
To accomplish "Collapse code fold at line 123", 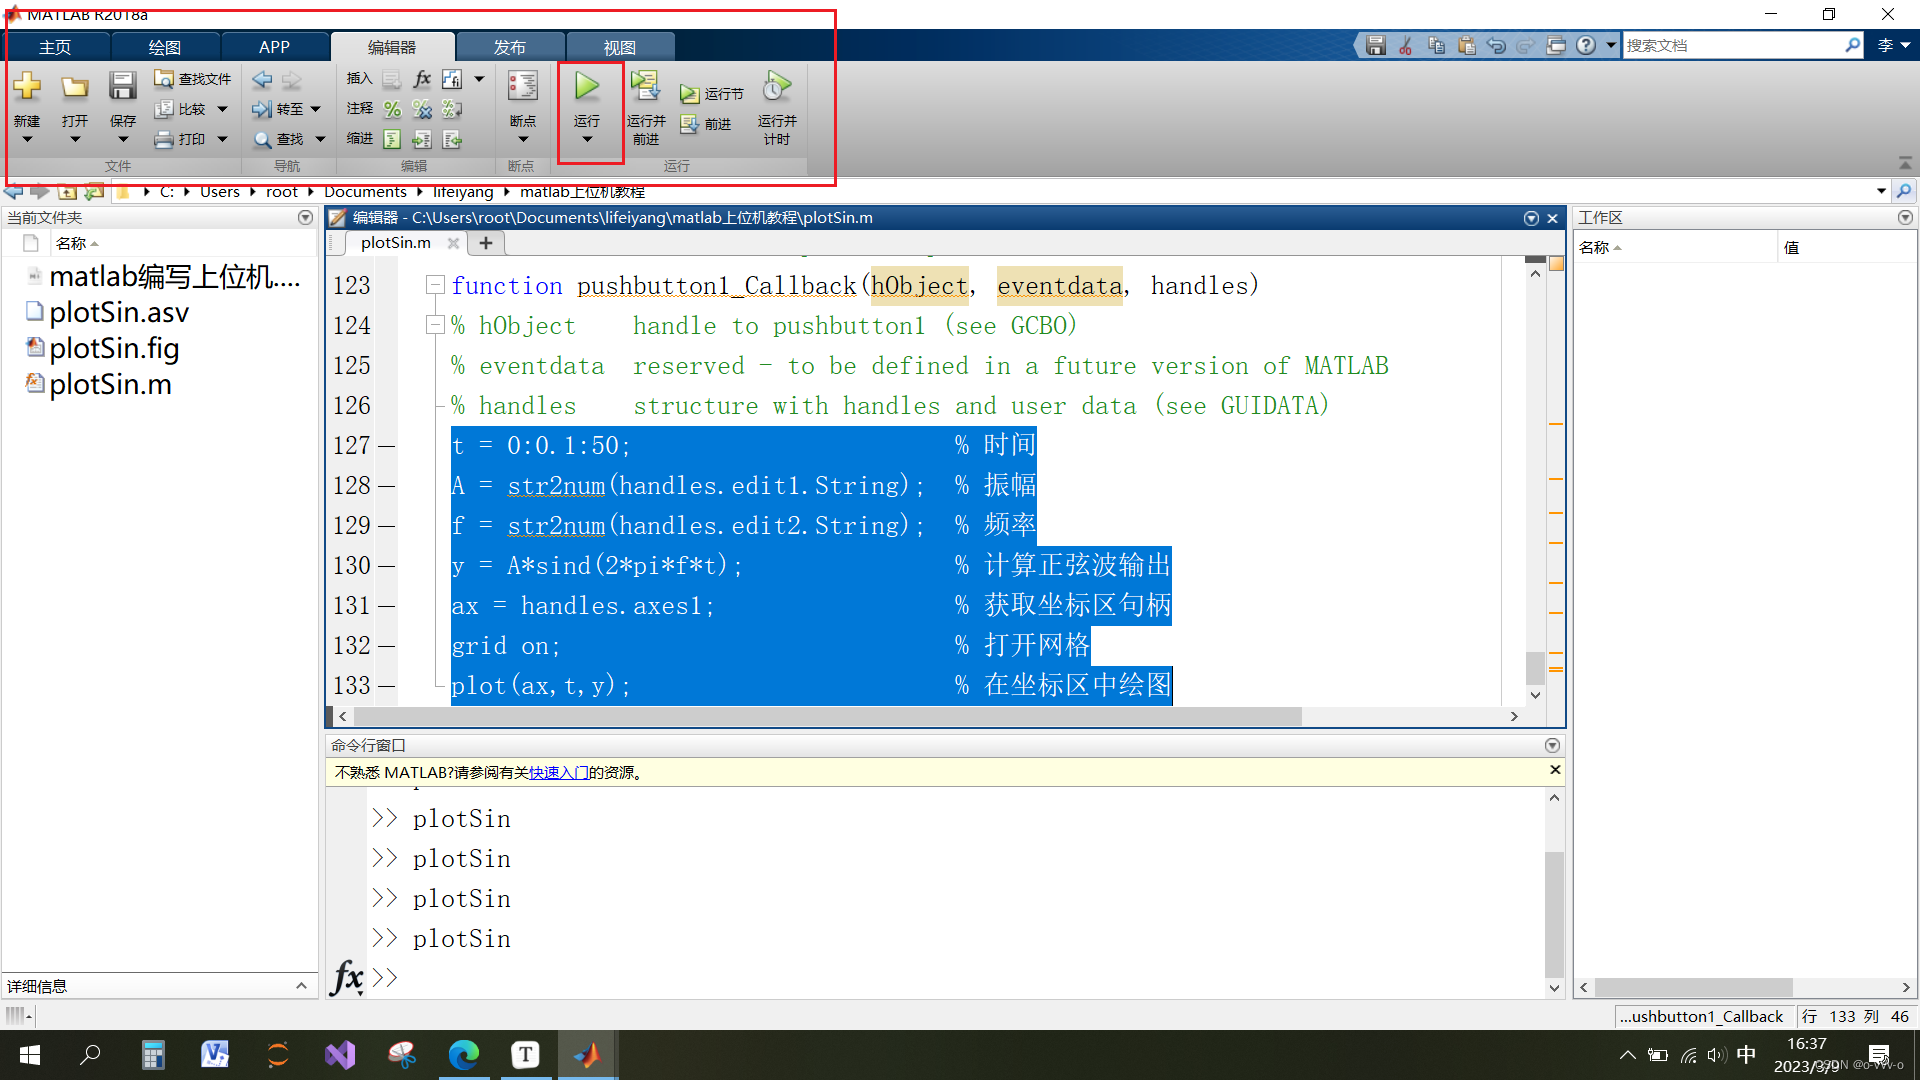I will 435,286.
